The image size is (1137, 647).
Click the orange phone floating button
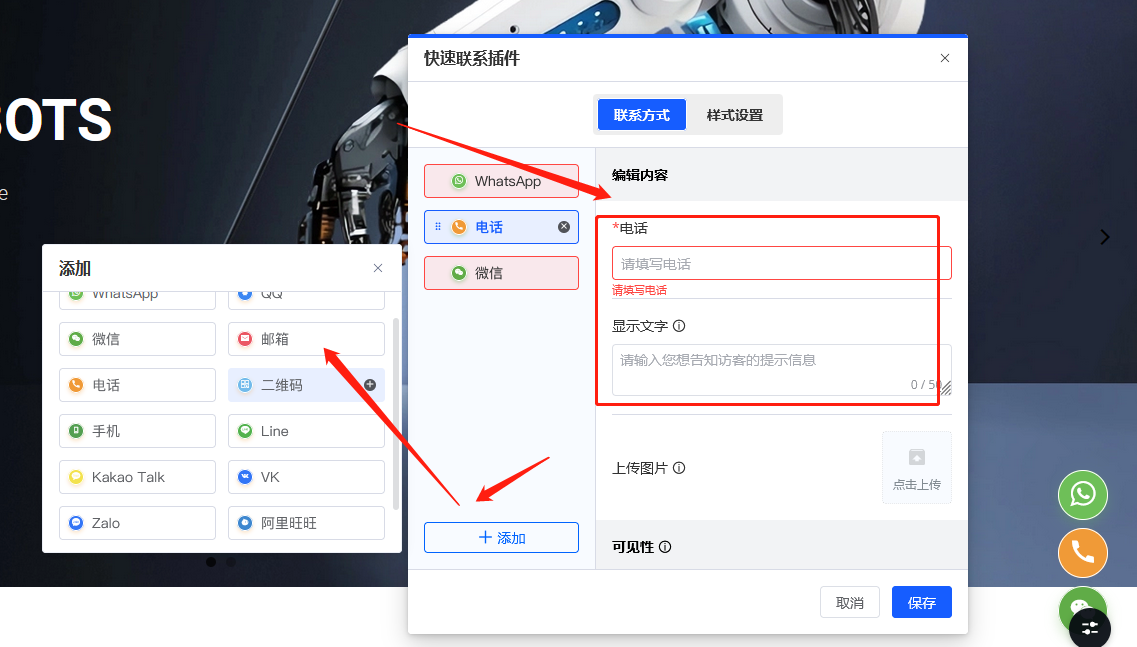[1083, 552]
